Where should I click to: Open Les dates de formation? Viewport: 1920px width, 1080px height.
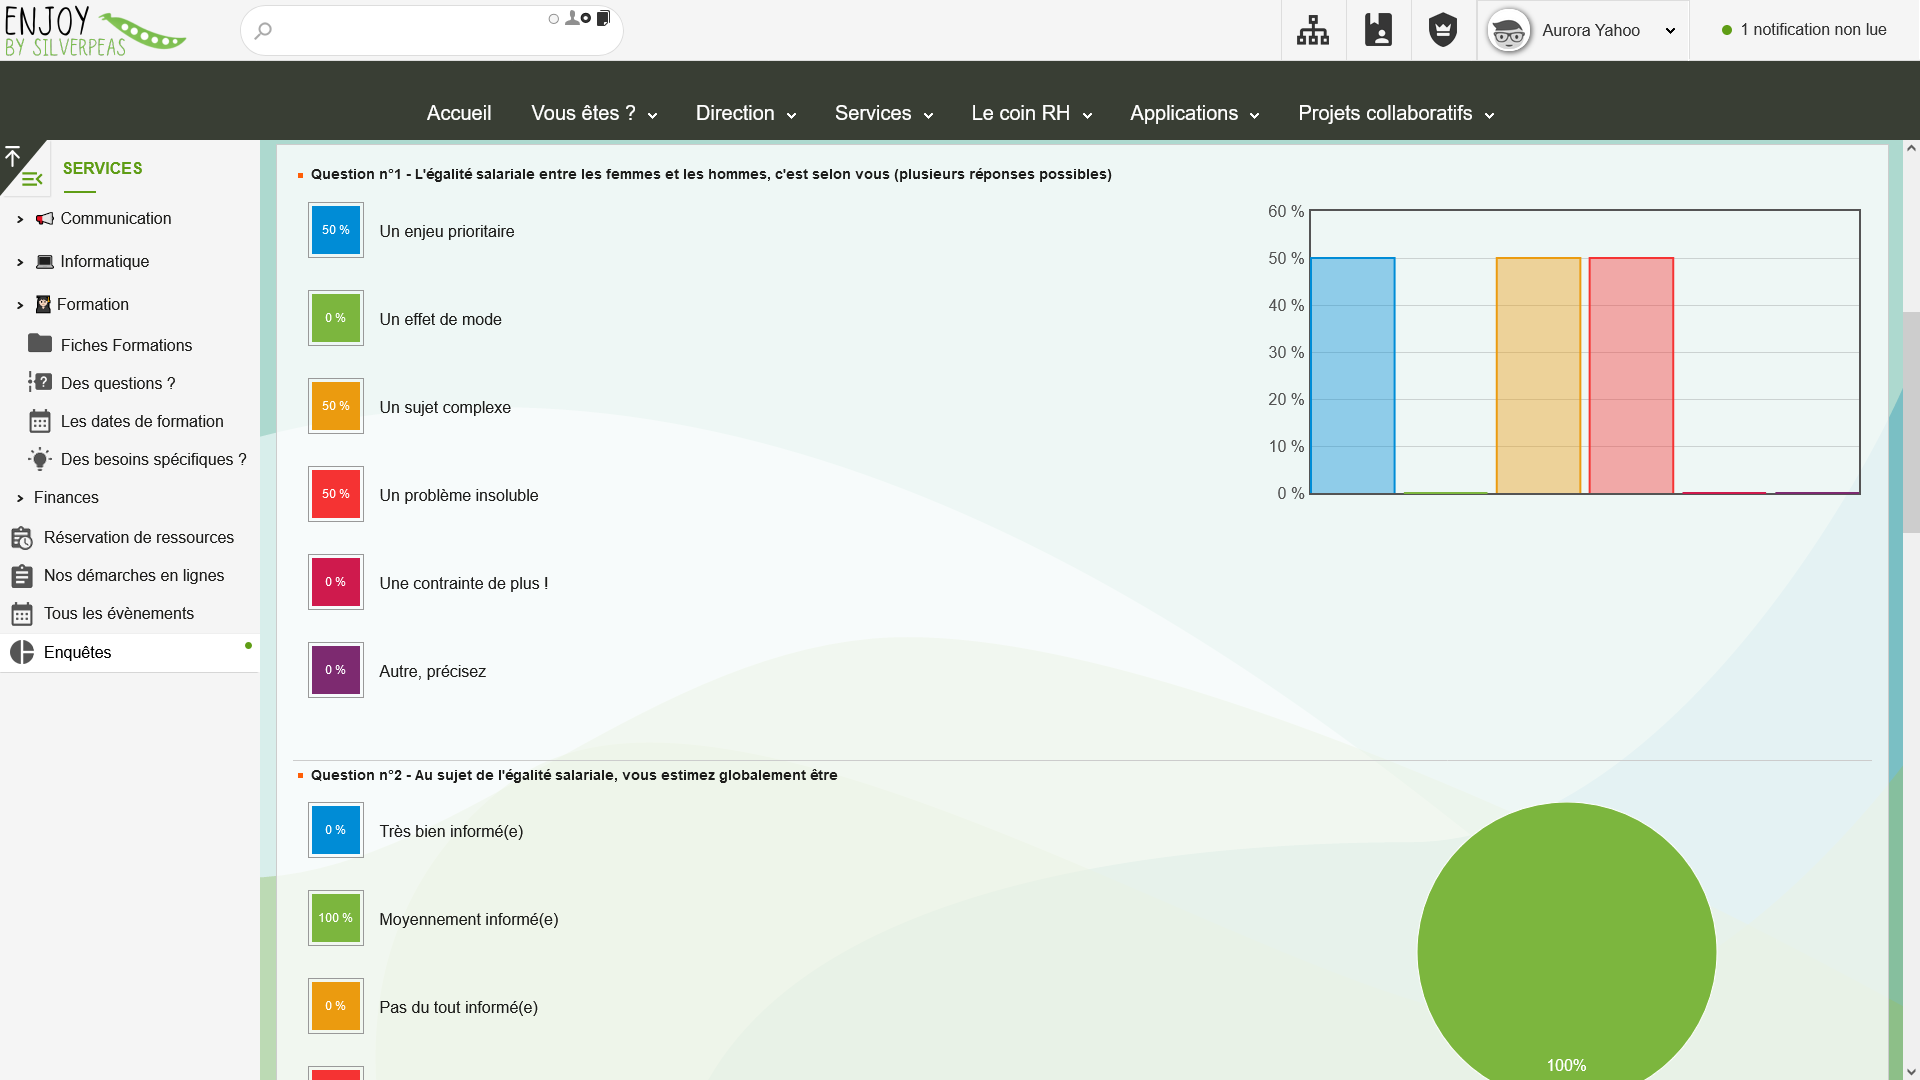[x=142, y=421]
